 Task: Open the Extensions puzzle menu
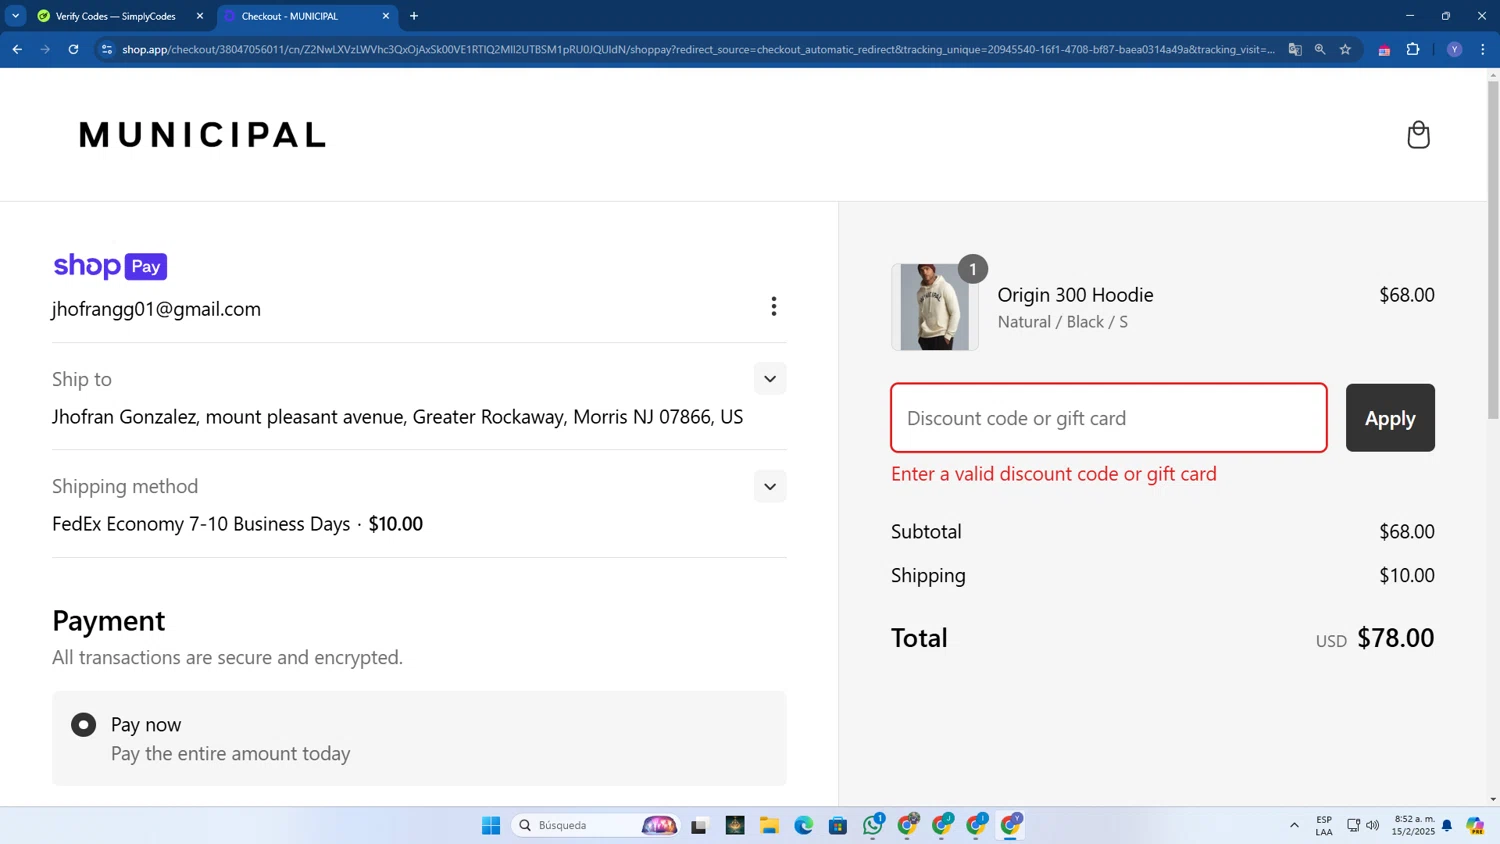(1413, 49)
